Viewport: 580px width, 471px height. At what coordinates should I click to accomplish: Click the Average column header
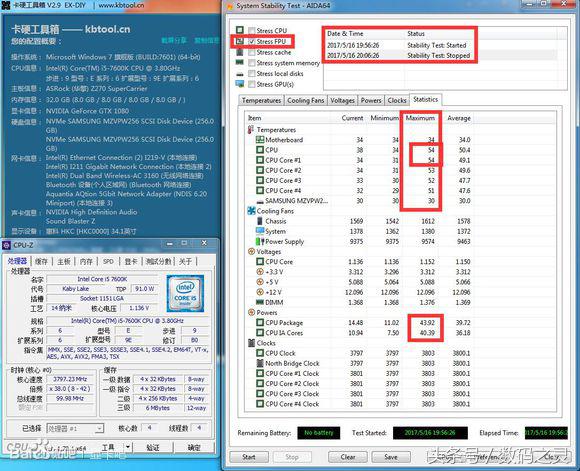click(459, 118)
